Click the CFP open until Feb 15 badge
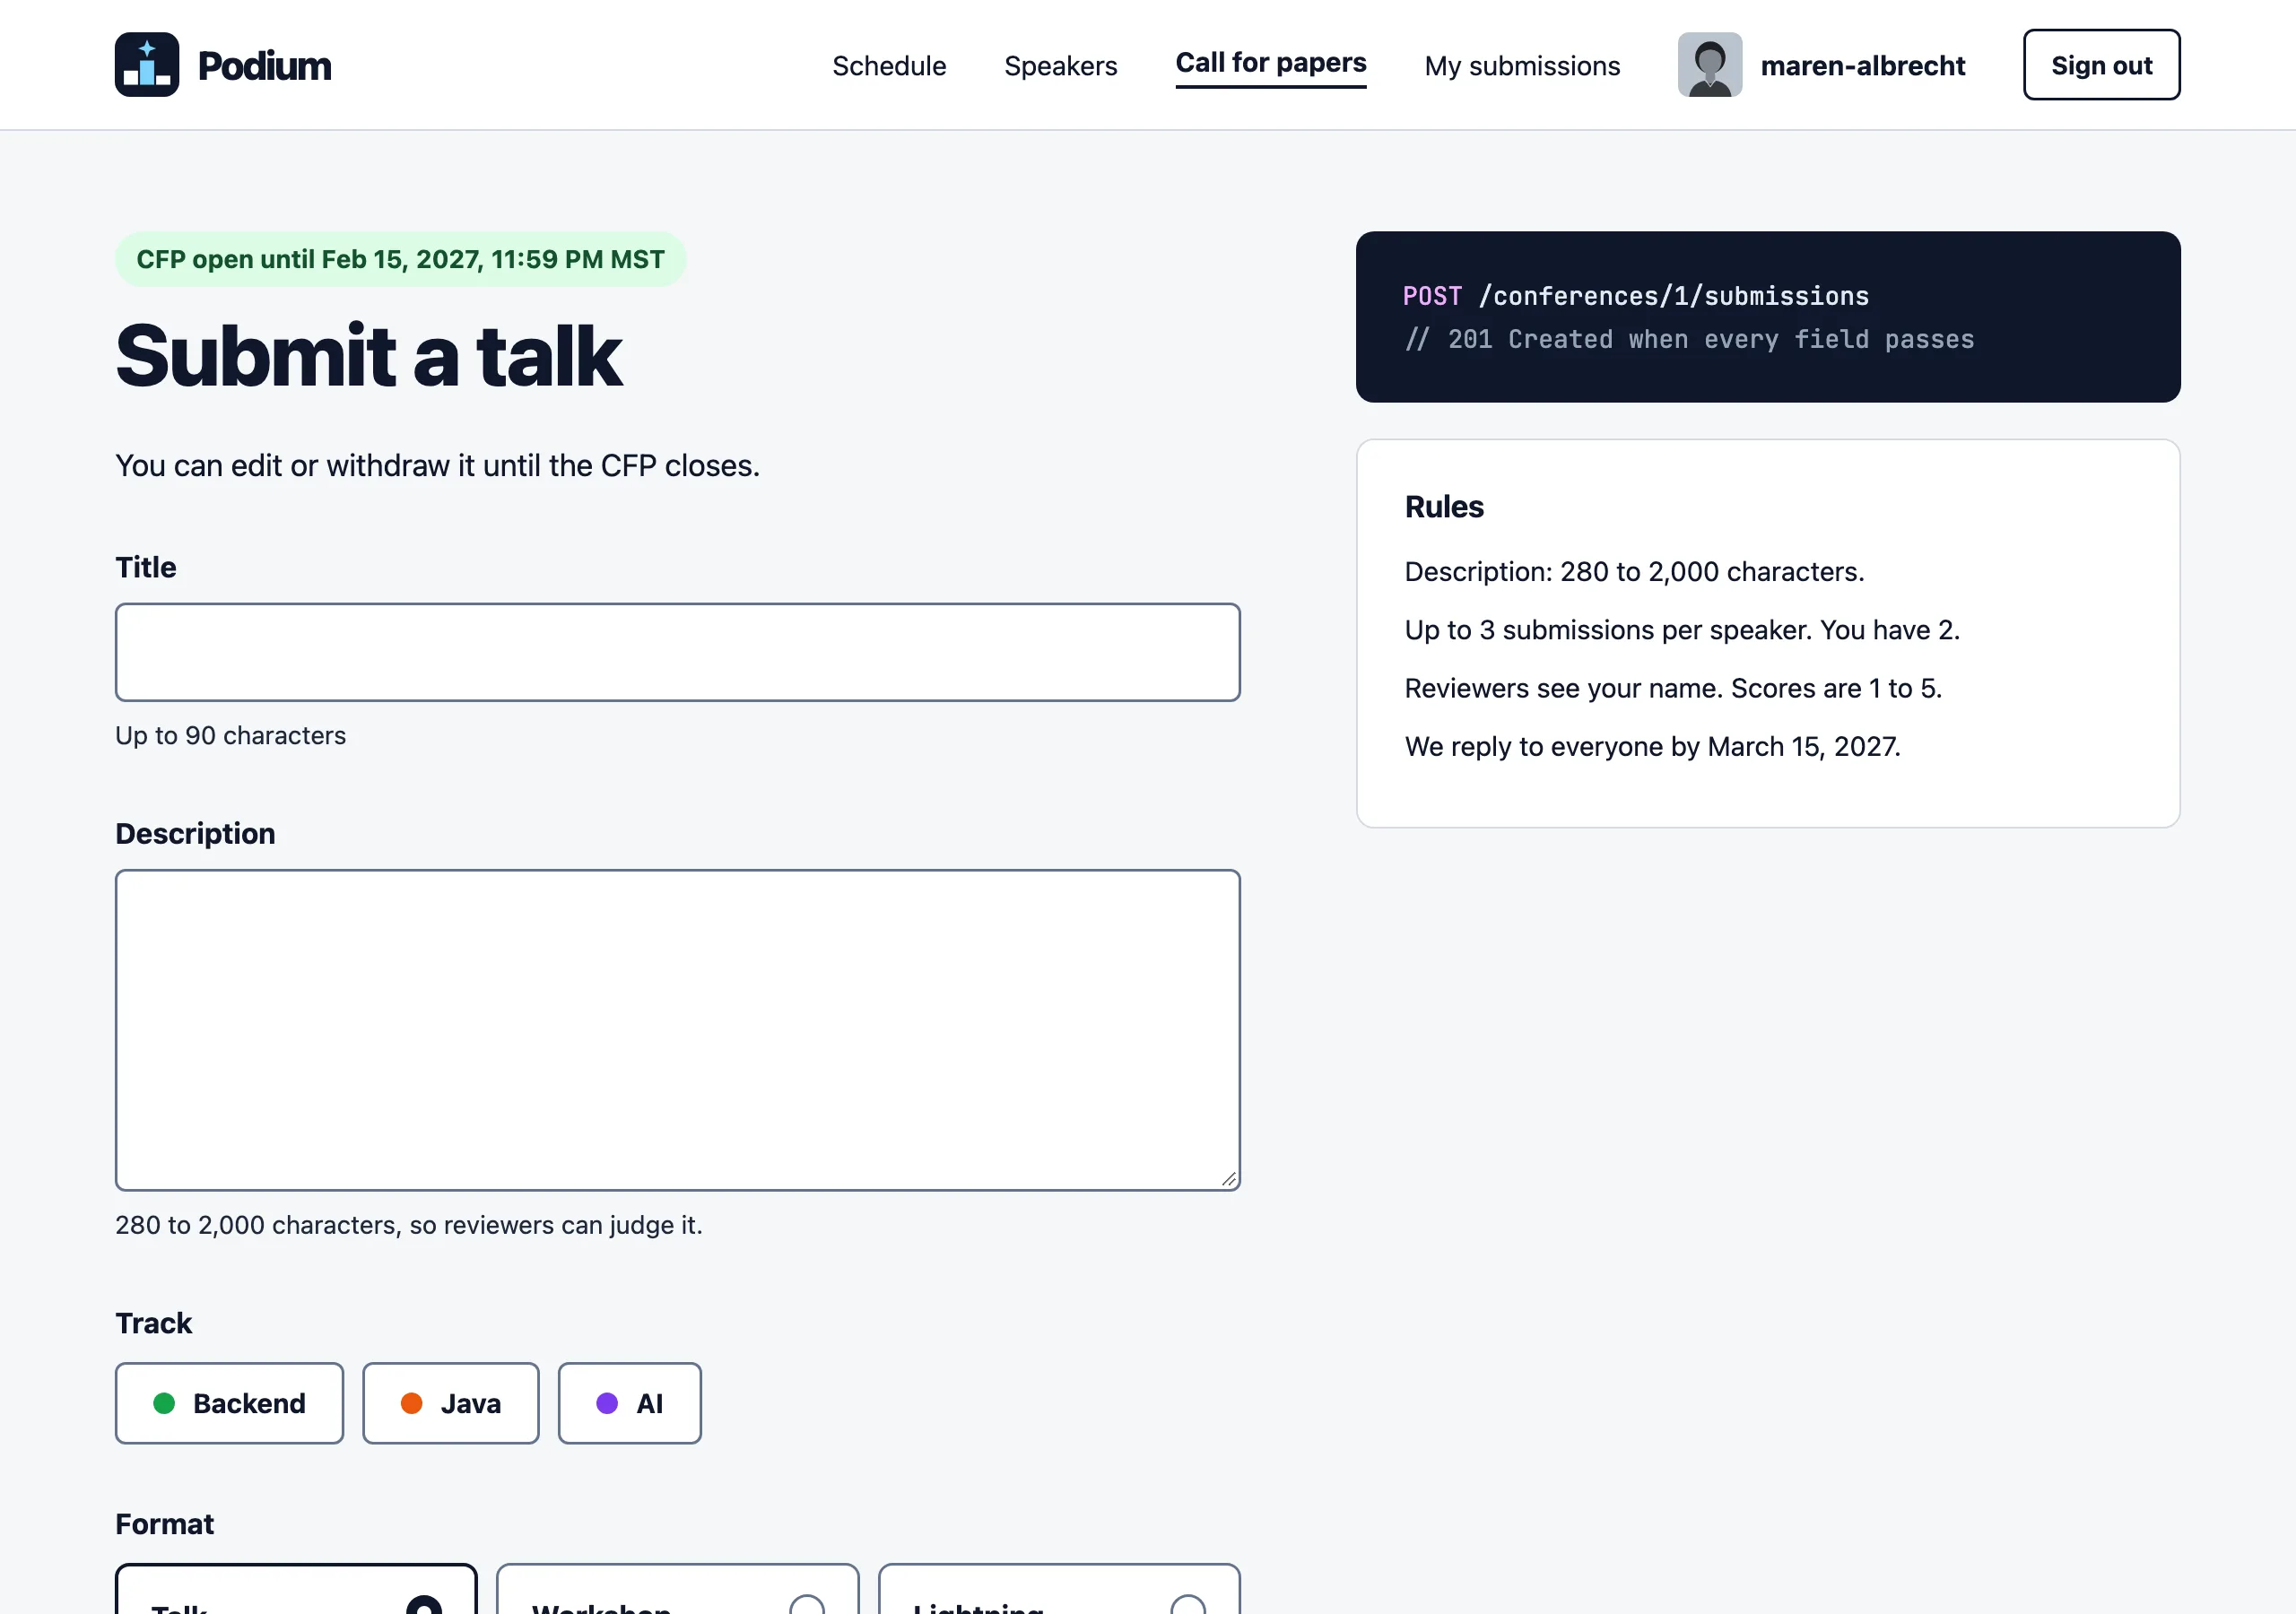Screen dimensions: 2296x1614 [400, 259]
